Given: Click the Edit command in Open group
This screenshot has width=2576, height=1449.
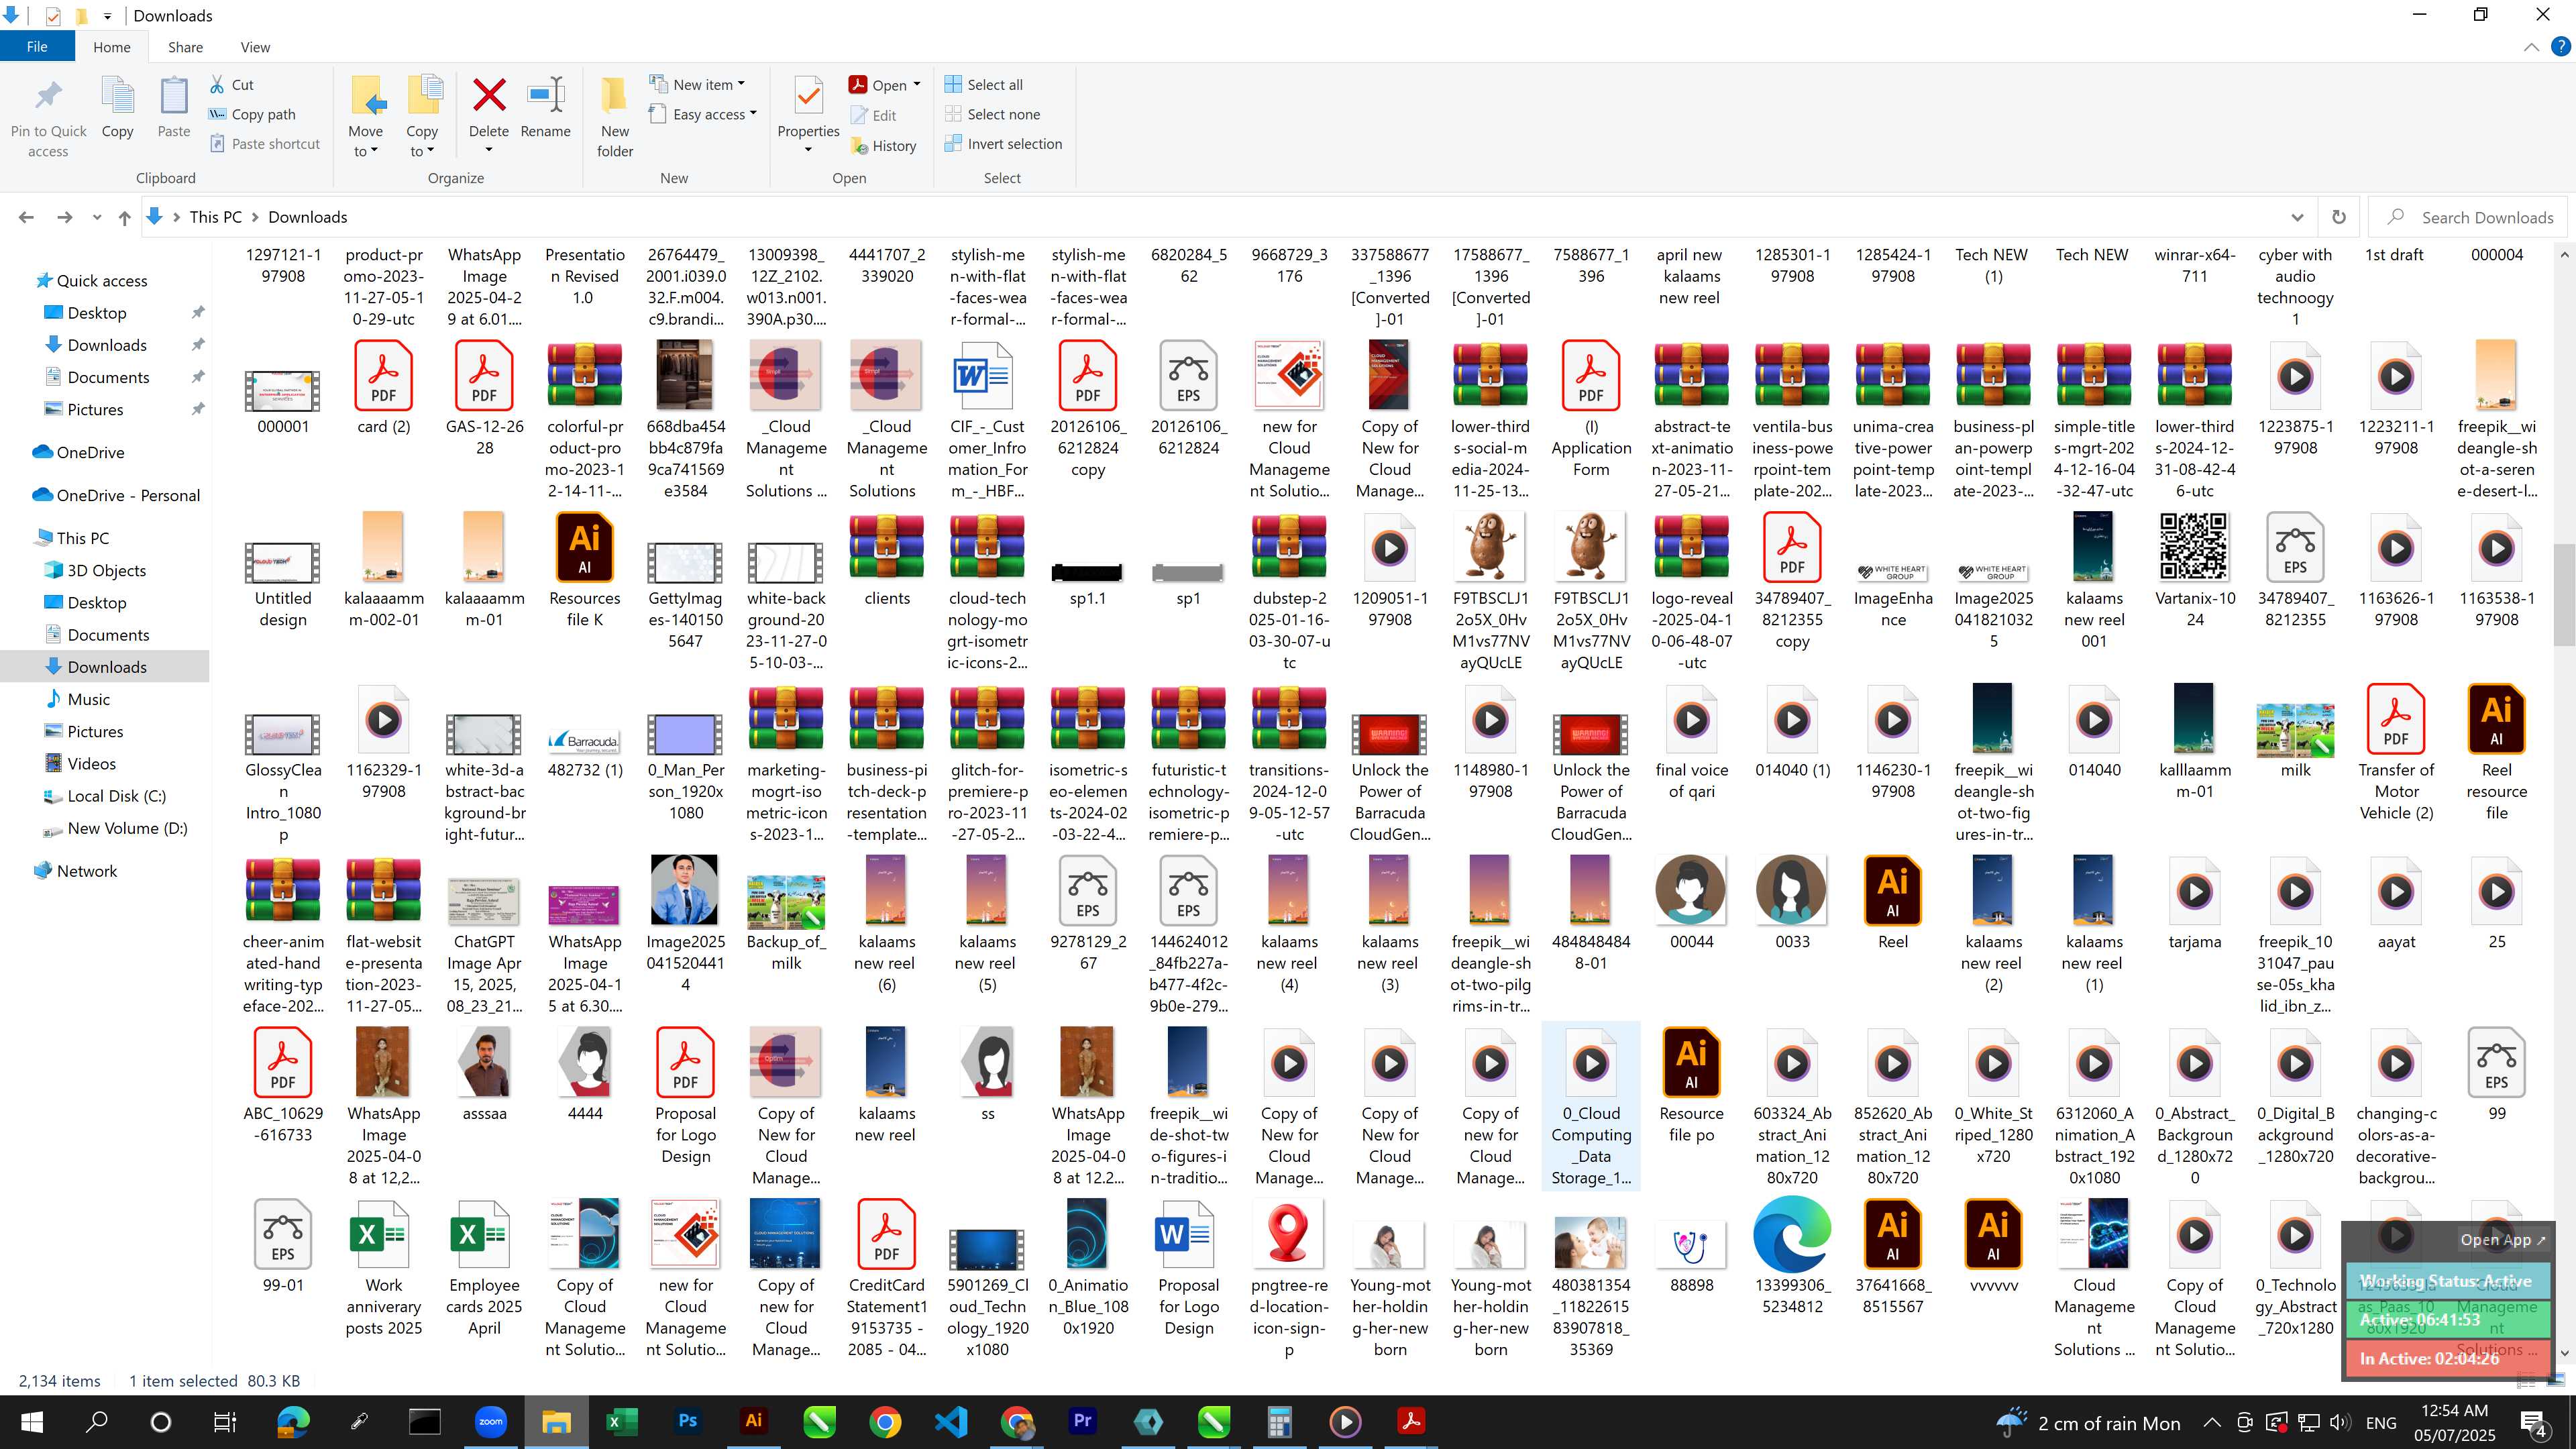Looking at the screenshot, I should pos(873,116).
